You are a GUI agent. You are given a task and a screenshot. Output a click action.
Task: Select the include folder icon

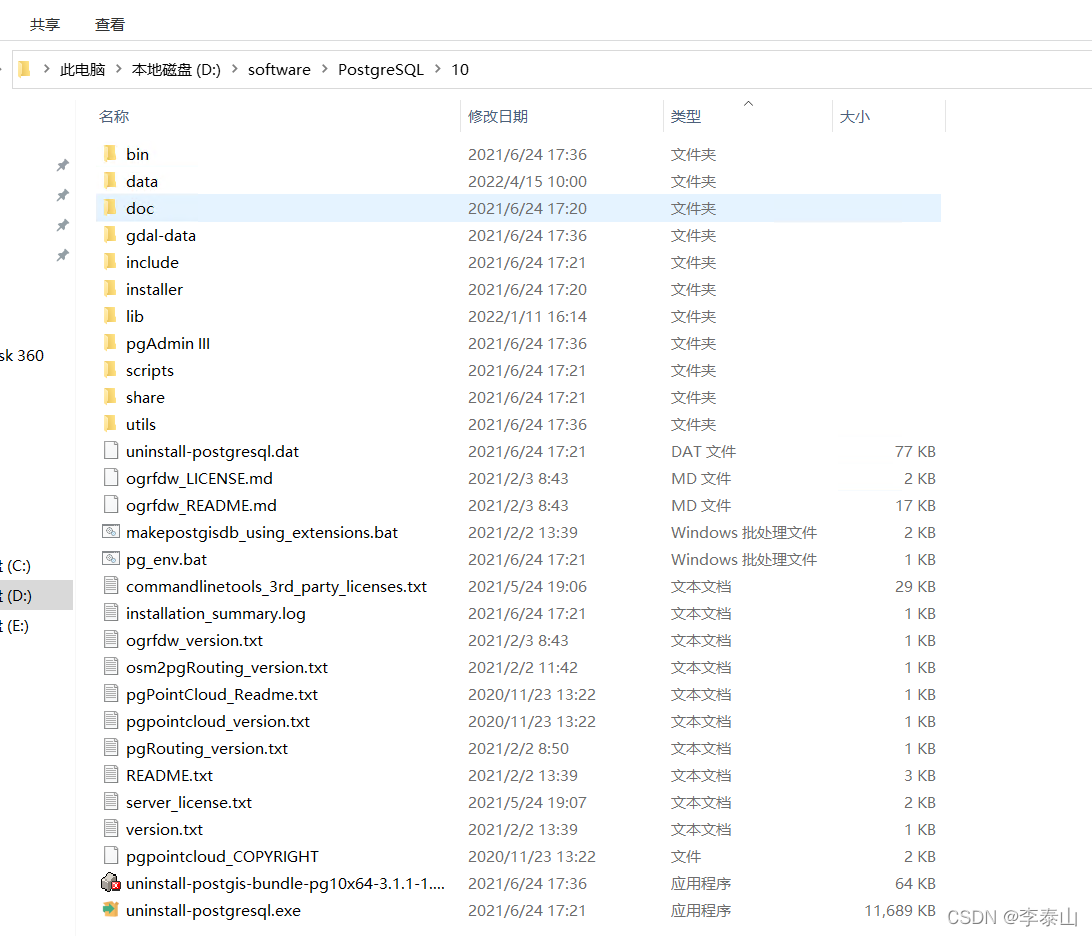click(110, 262)
